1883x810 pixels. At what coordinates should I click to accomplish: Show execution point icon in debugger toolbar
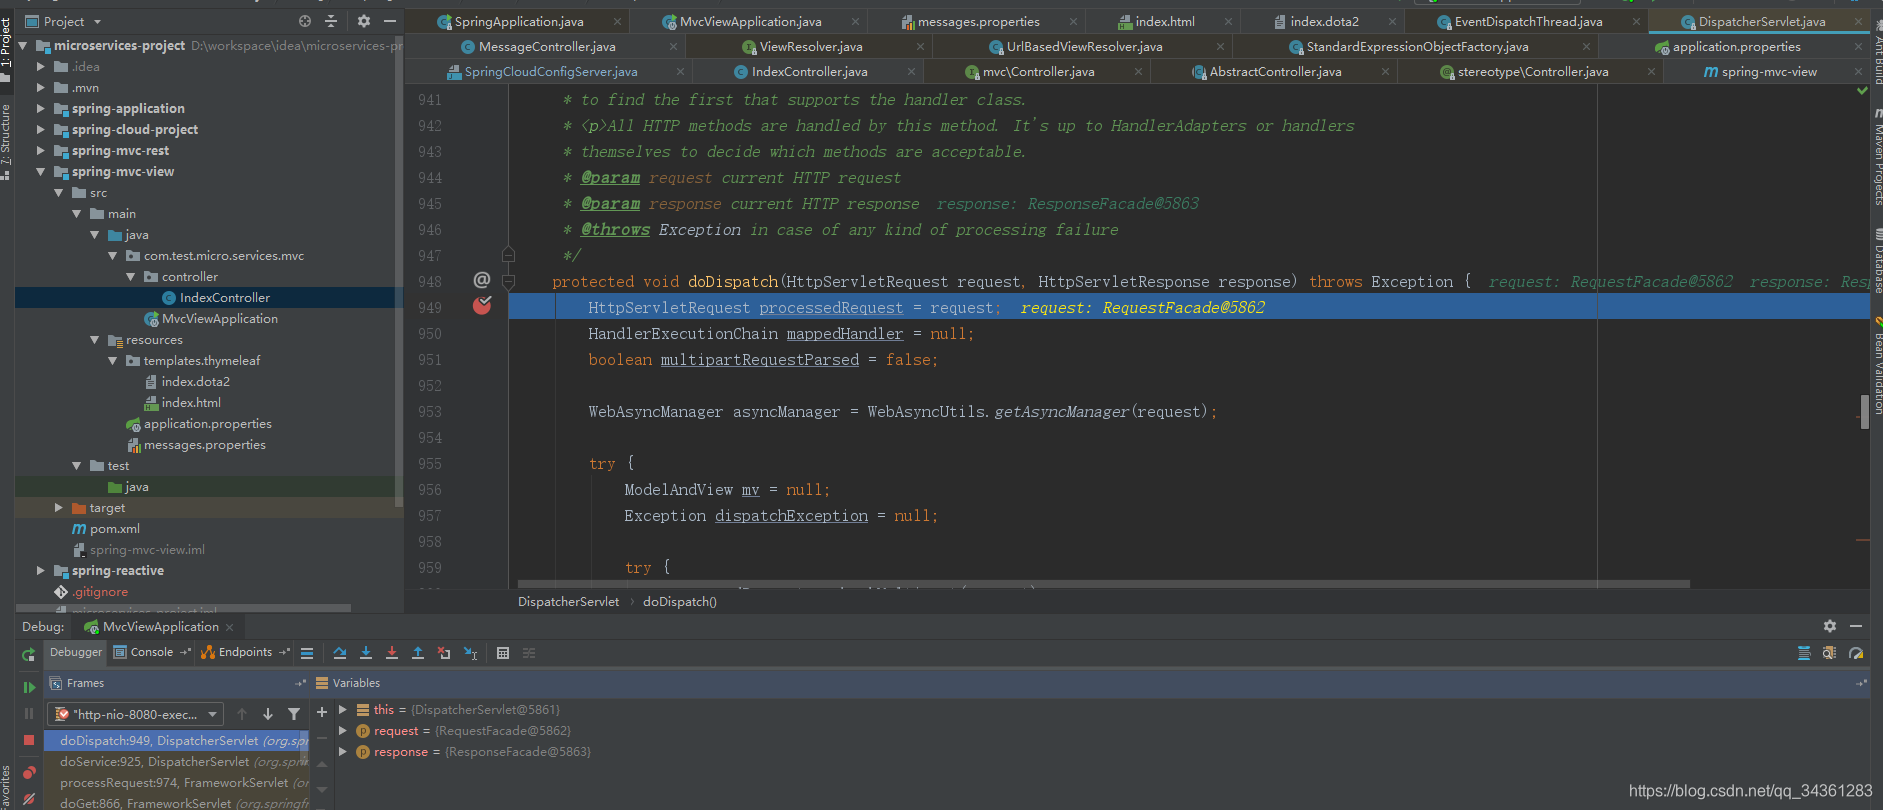point(307,653)
